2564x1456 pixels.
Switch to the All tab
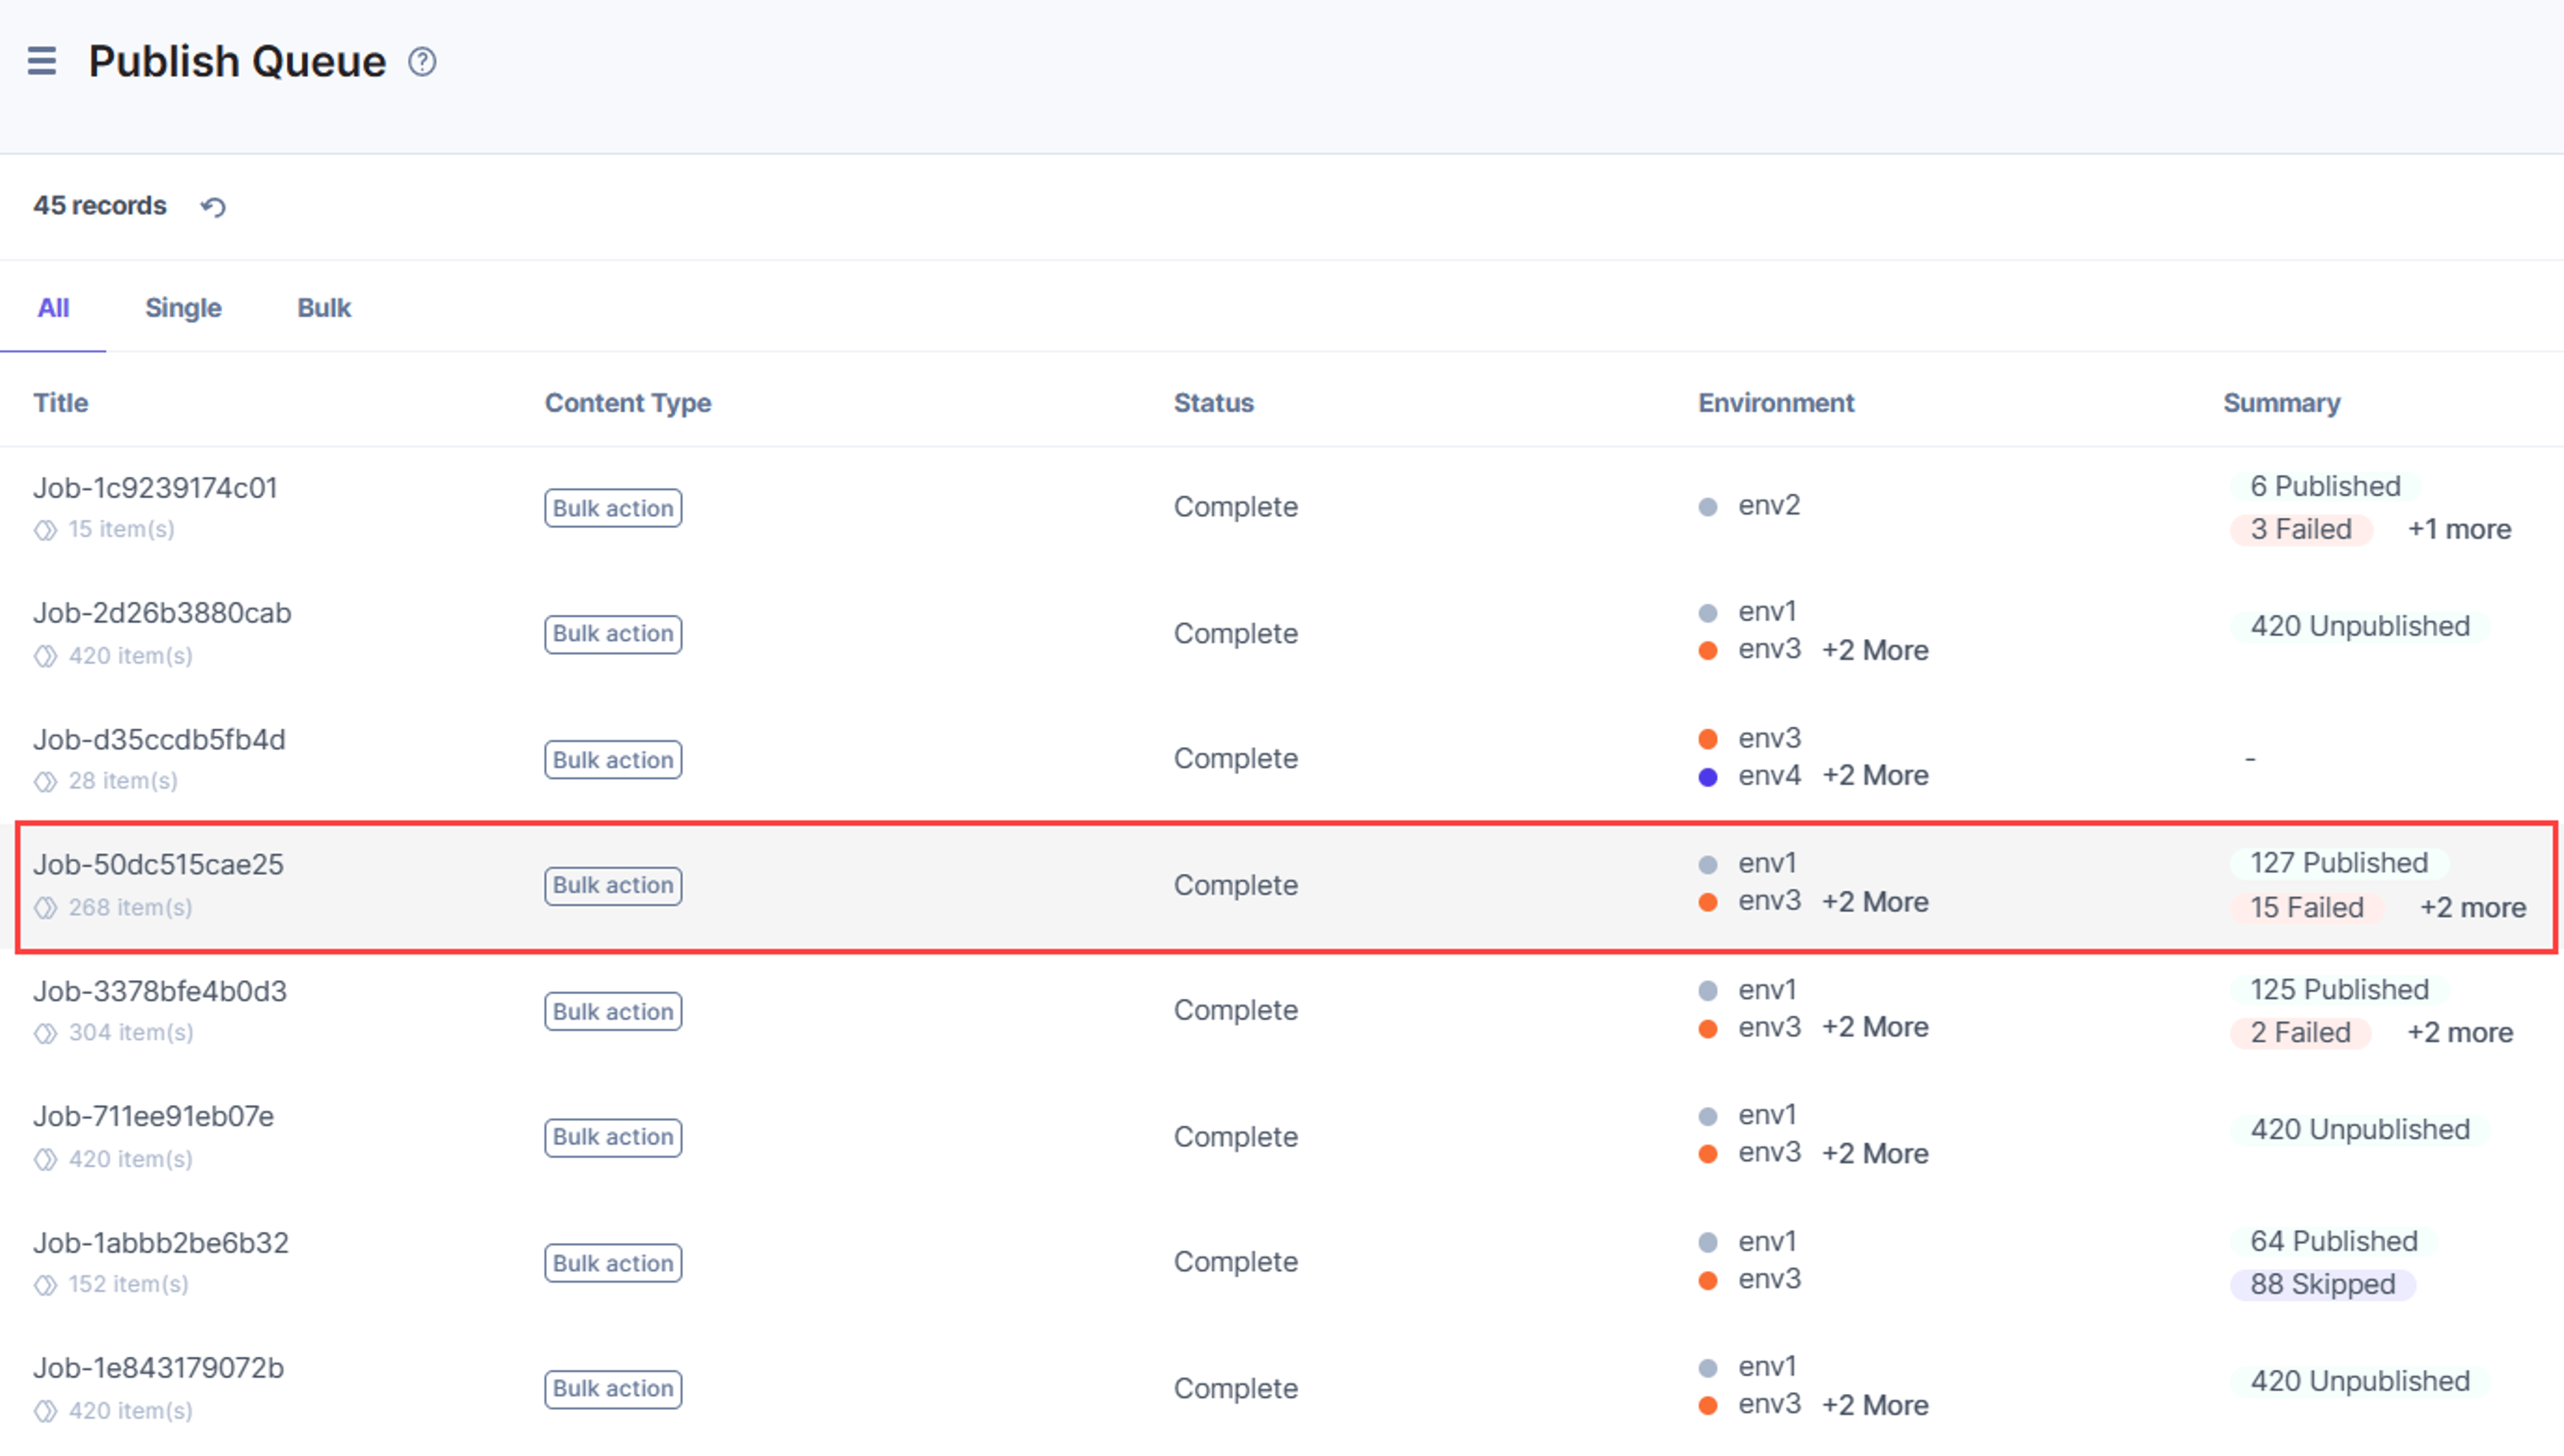pyautogui.click(x=53, y=308)
